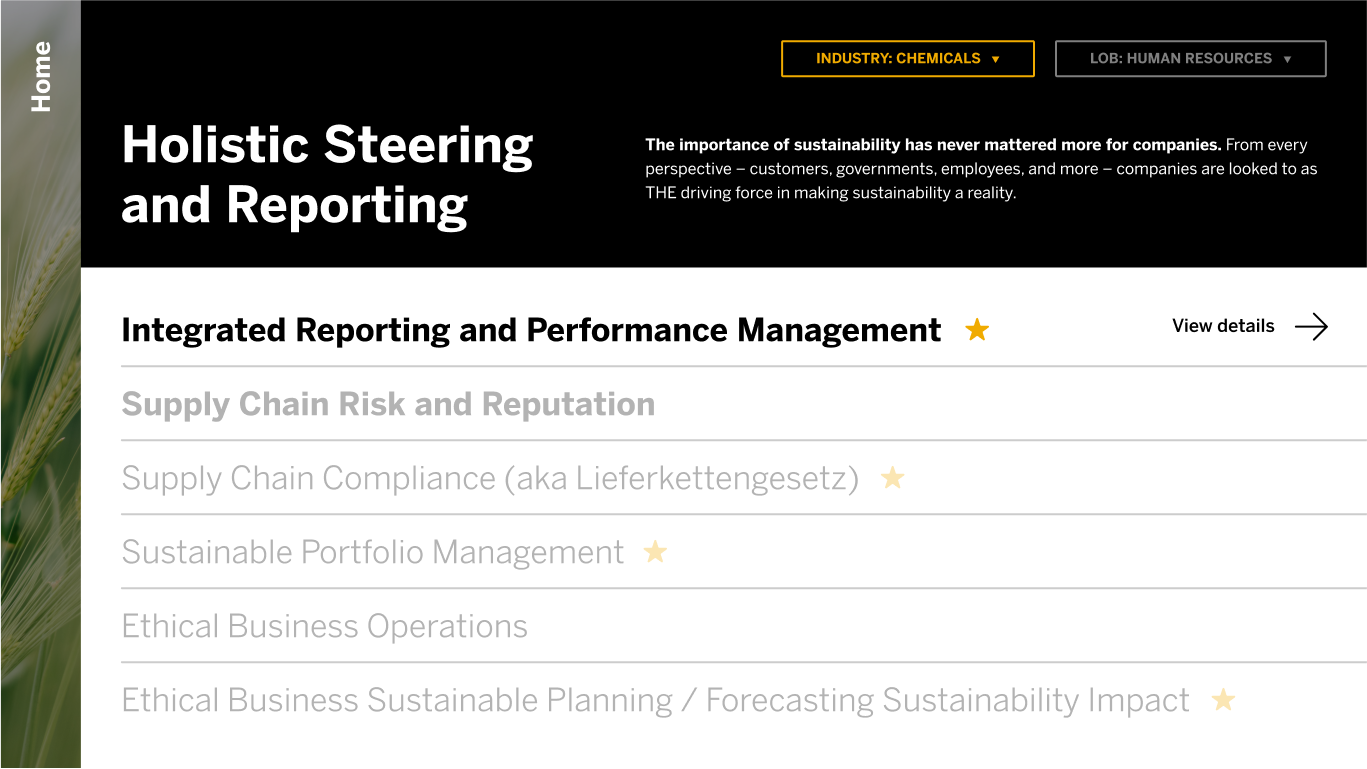This screenshot has width=1367, height=769.
Task: Select Integrated Reporting and Performance Management
Action: 531,330
